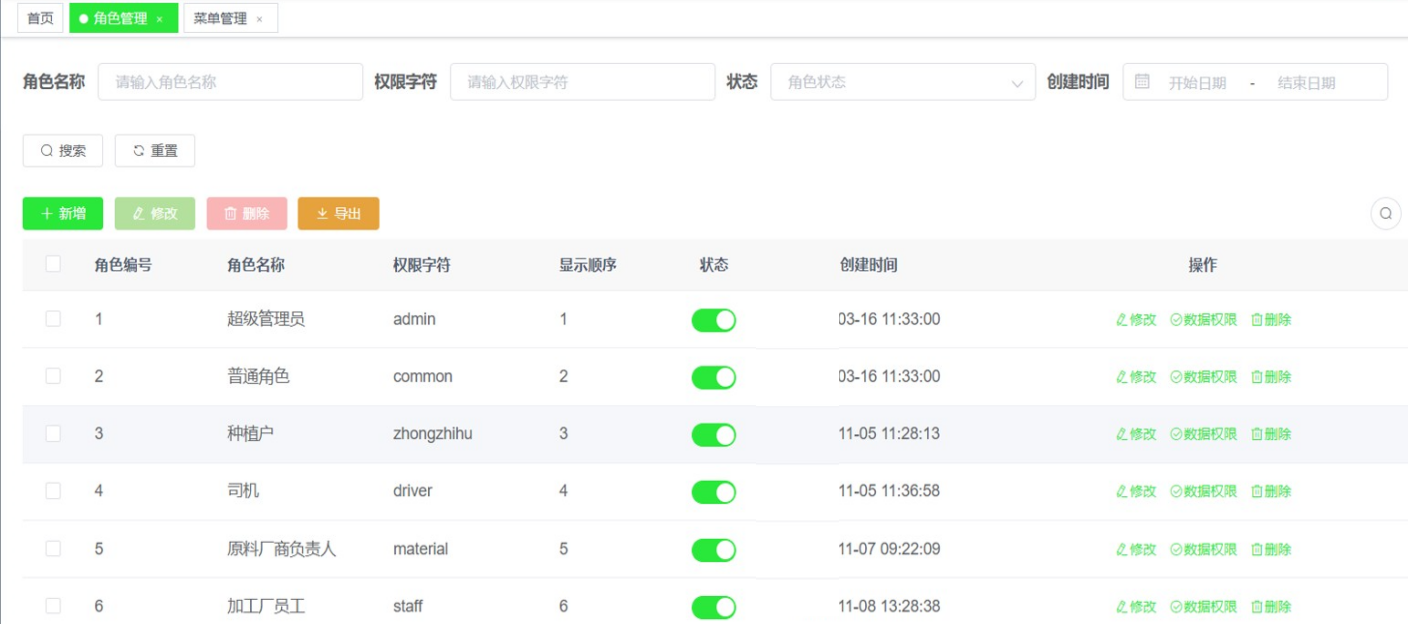Click 删除 in the staff row
This screenshot has width=1408, height=624.
[x=1271, y=607]
